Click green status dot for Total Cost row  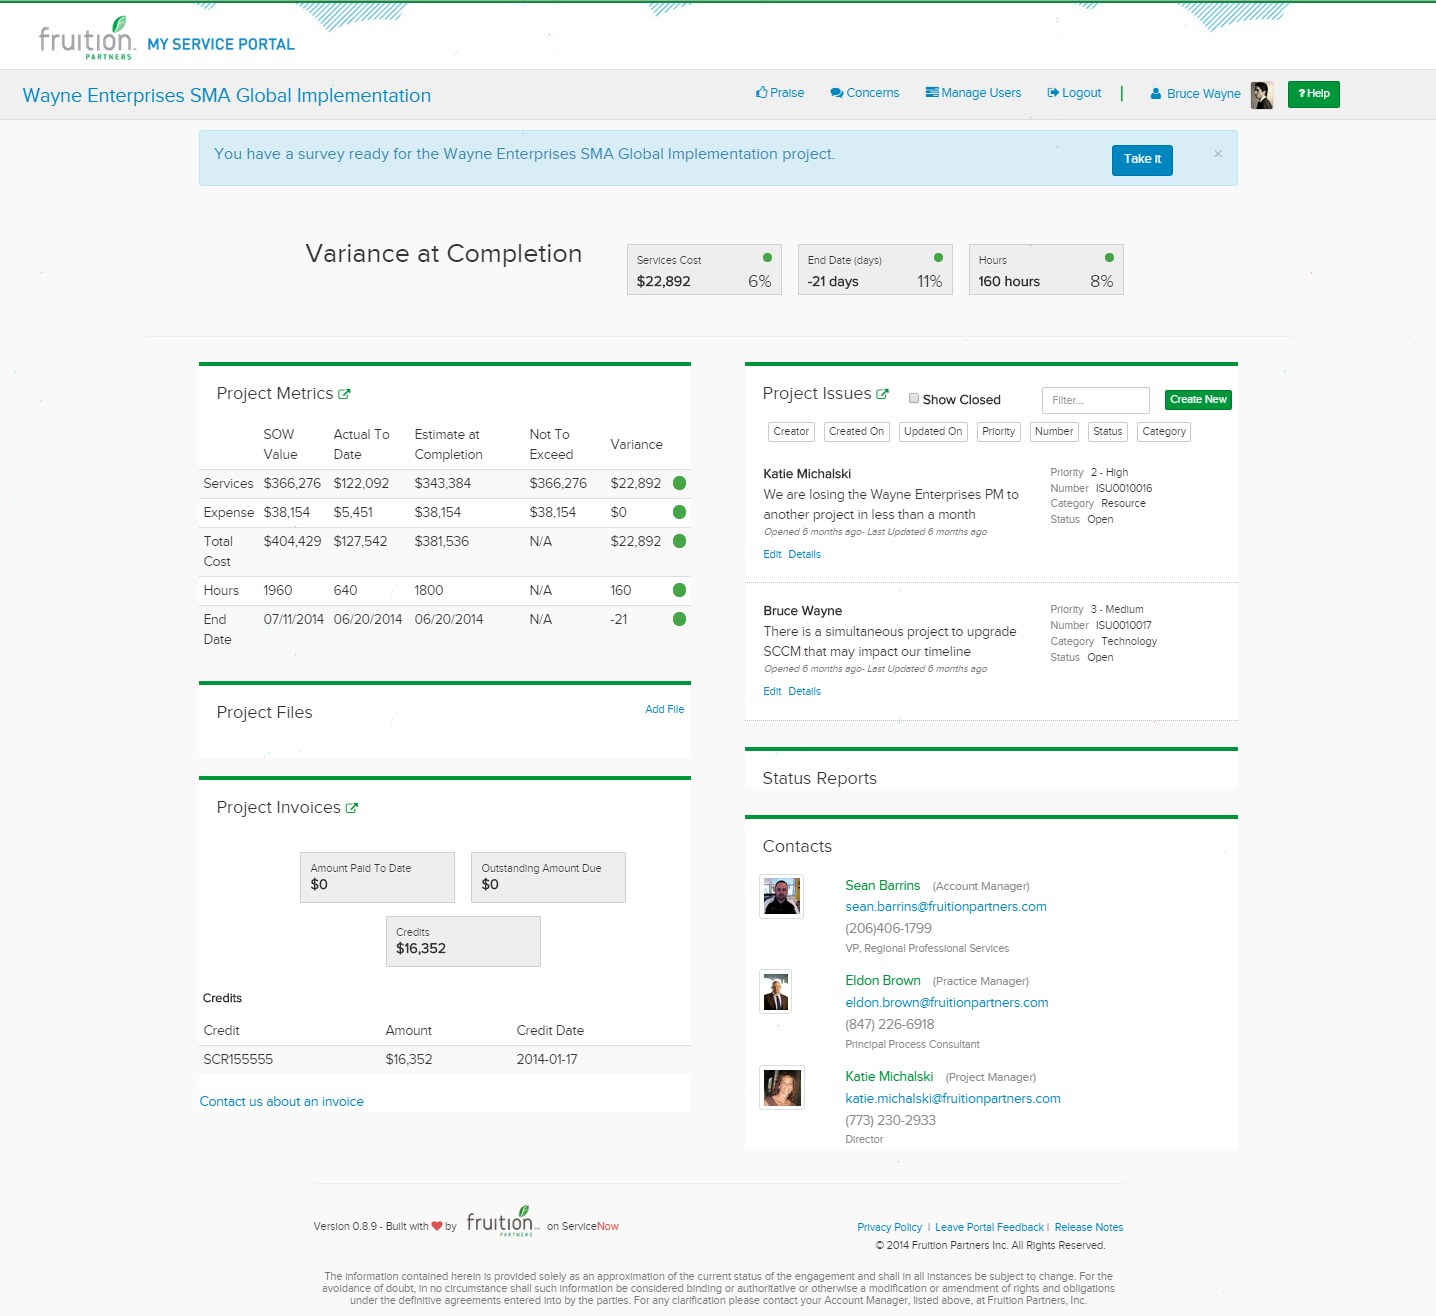pos(680,541)
